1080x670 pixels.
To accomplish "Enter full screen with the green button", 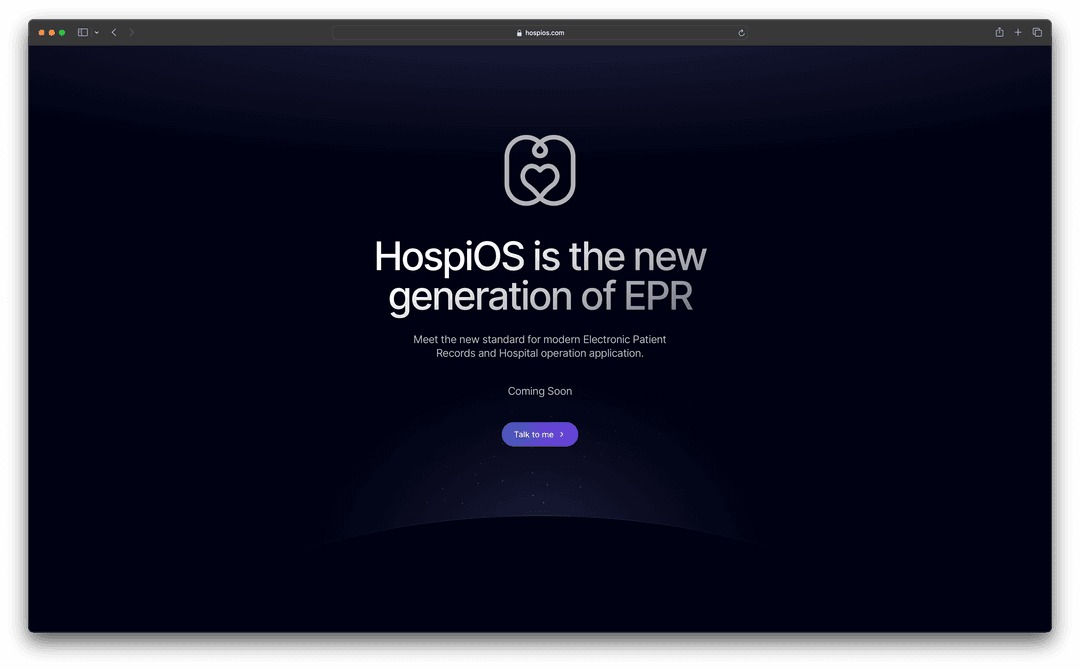I will point(62,33).
